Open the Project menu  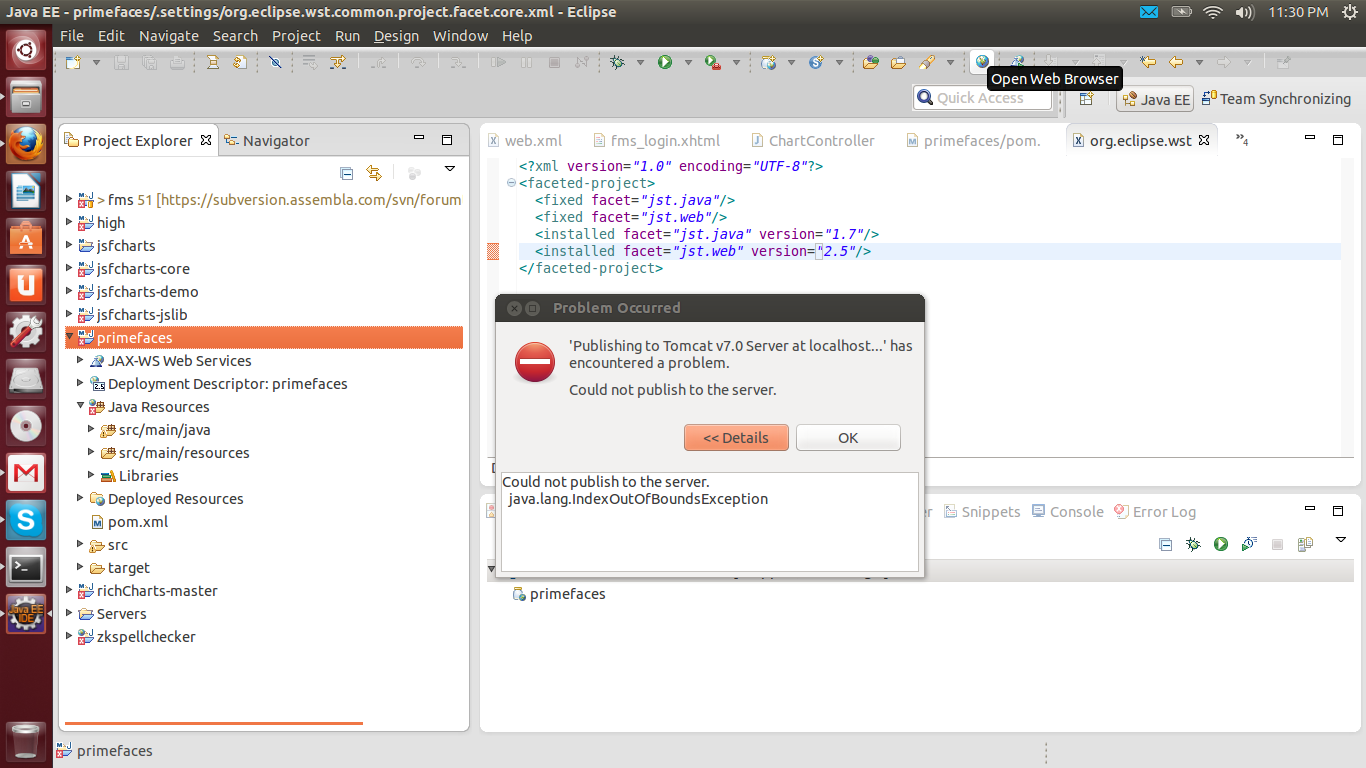(x=296, y=36)
